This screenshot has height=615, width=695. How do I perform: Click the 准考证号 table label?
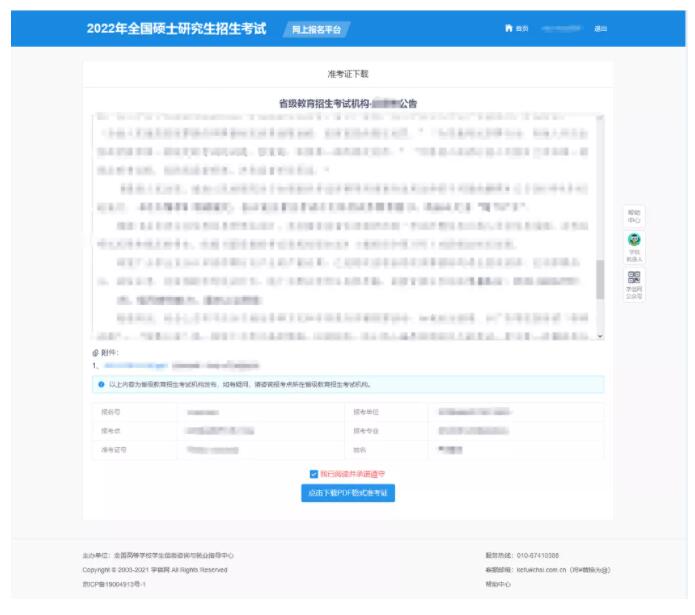[x=113, y=450]
